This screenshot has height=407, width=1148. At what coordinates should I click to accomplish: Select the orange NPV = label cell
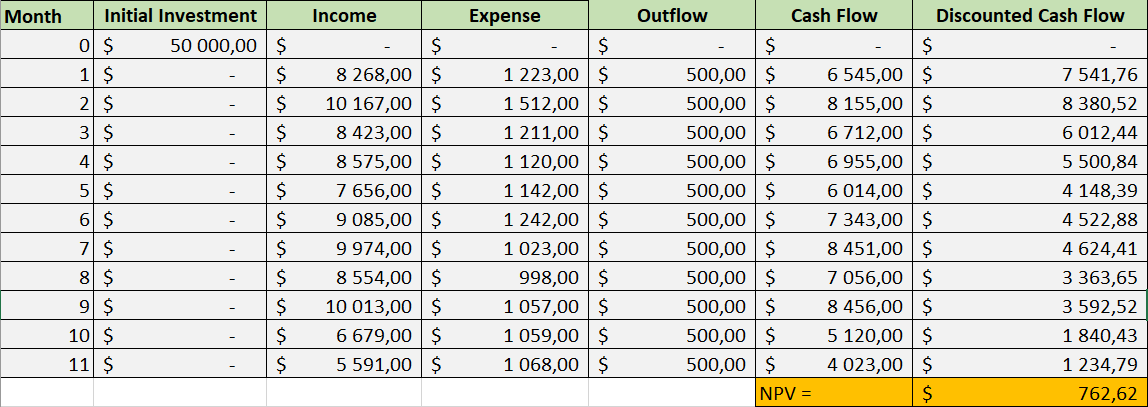coord(834,393)
